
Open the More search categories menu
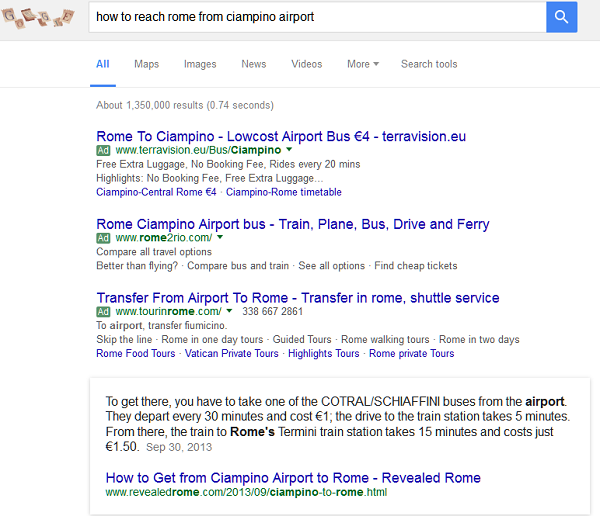(363, 64)
